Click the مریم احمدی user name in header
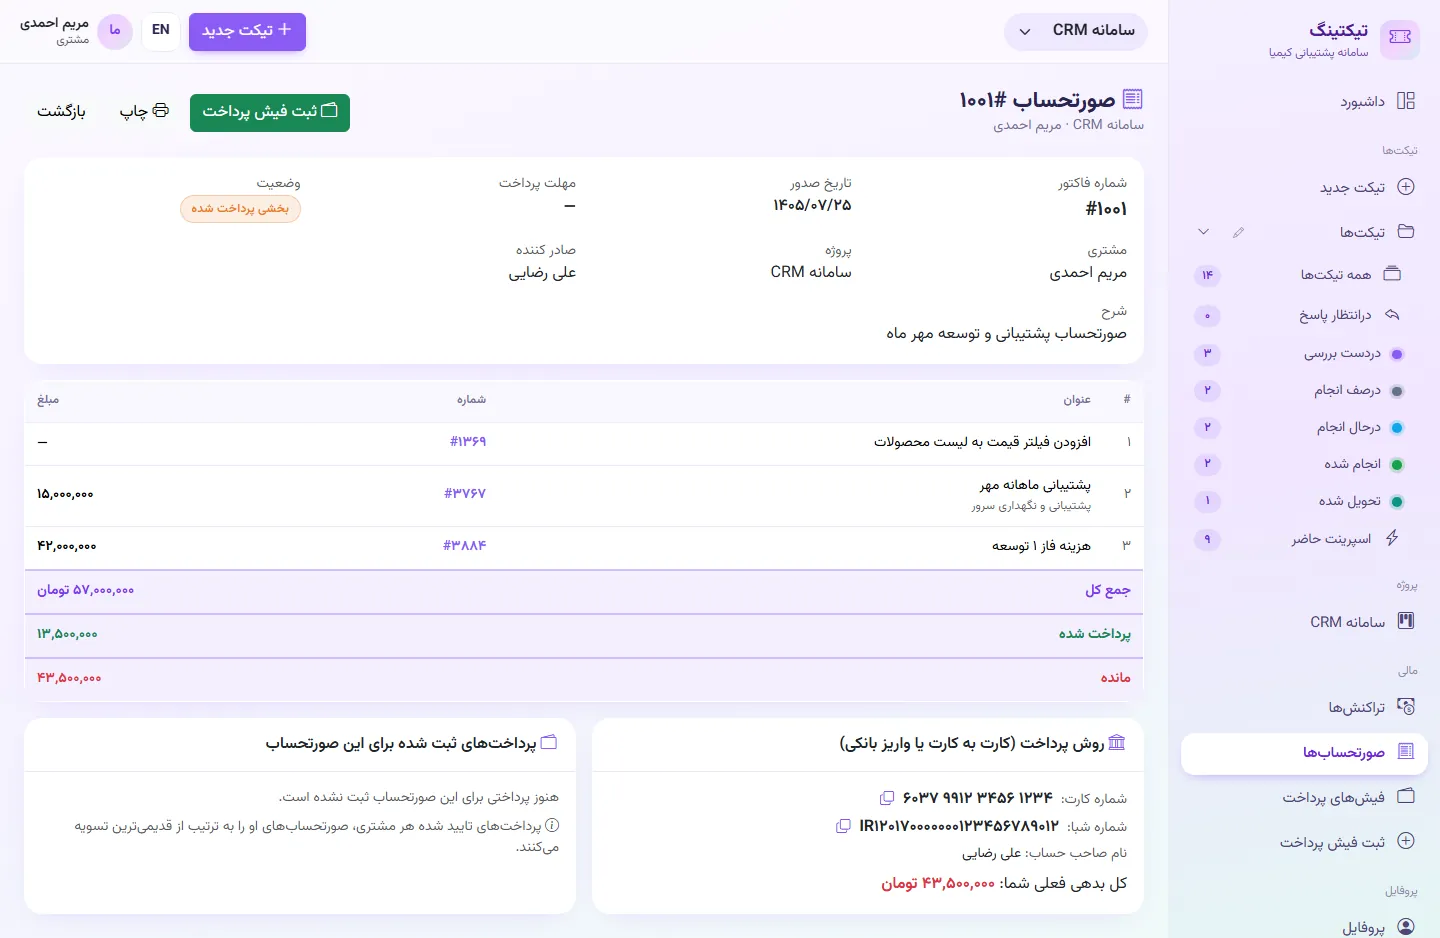 55,23
